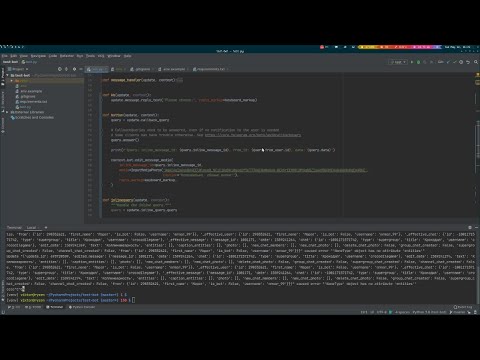Click the terminal panel settings gear
This screenshot has height=360, width=480.
[470, 227]
